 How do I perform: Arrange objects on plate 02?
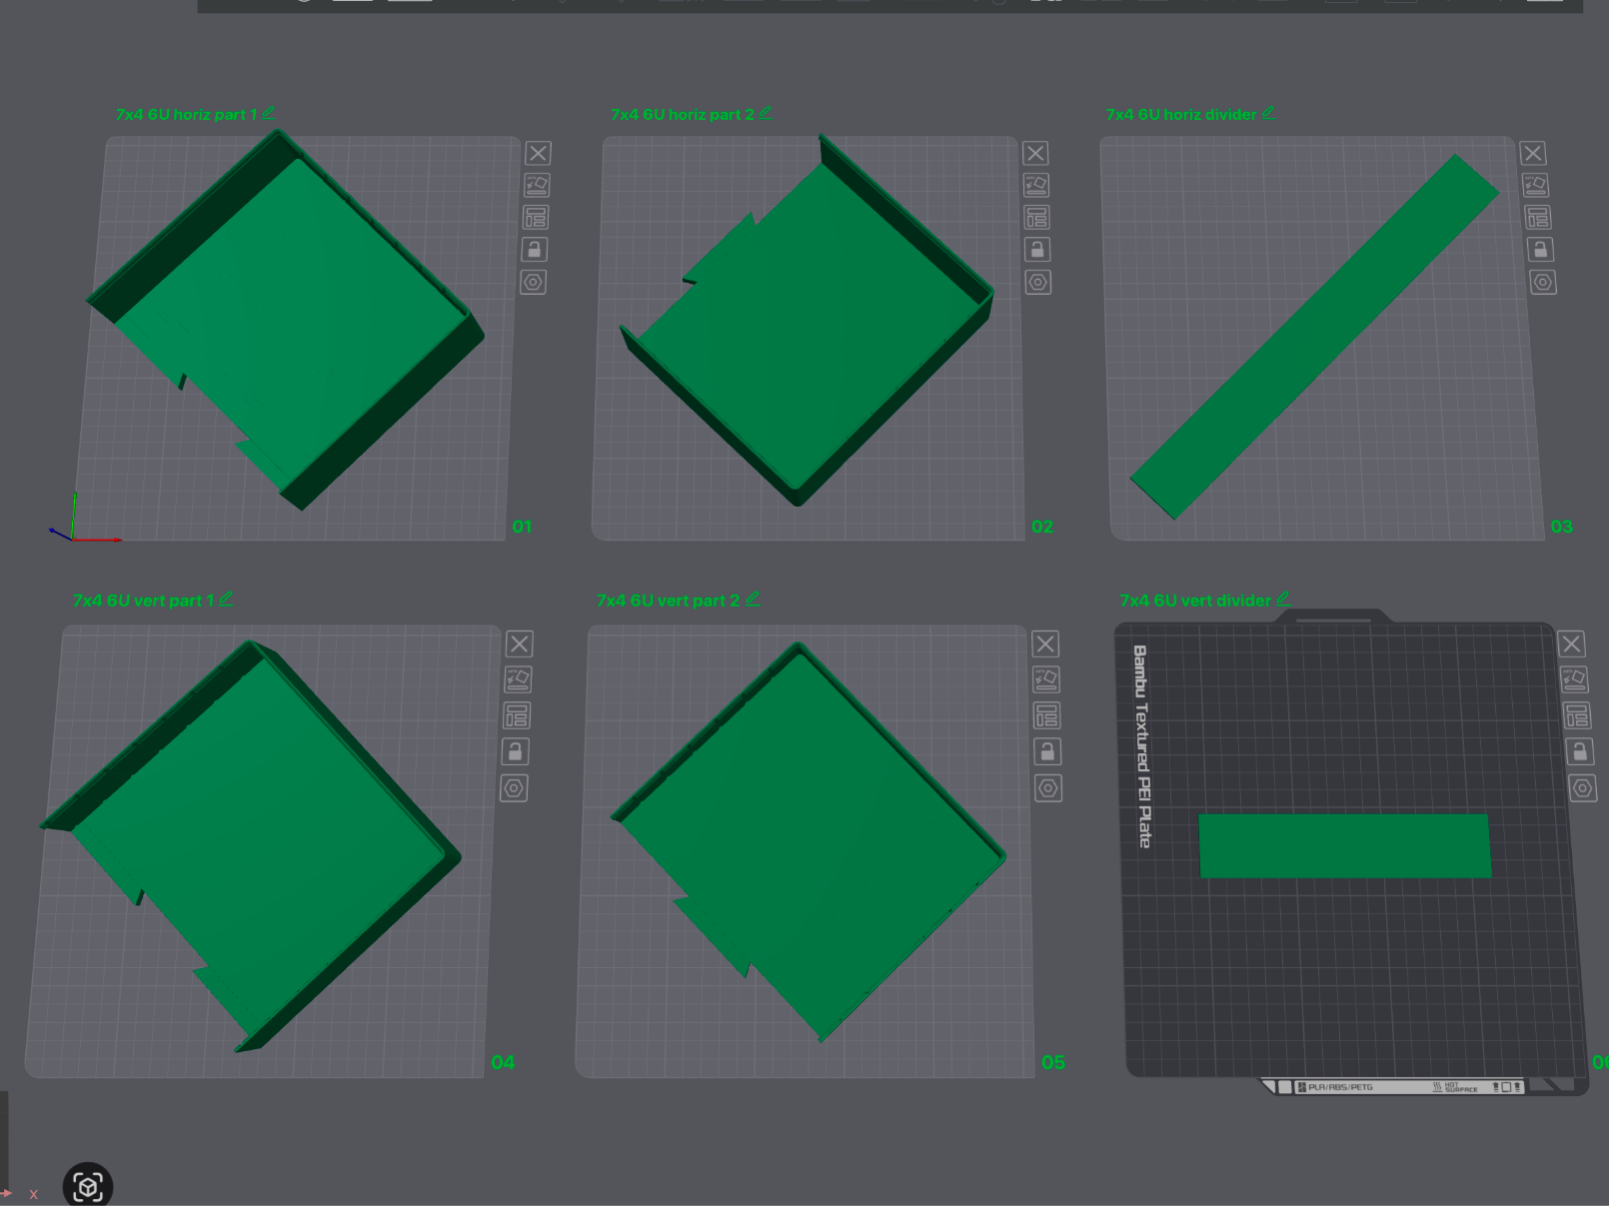pyautogui.click(x=1037, y=217)
